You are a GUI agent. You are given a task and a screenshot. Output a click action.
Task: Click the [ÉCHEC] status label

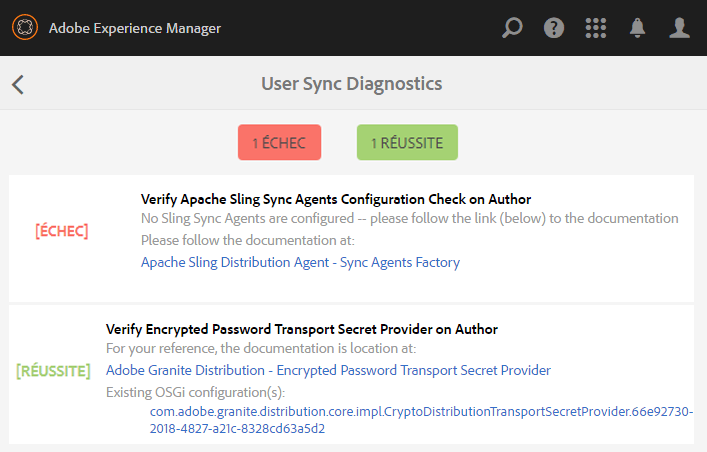62,231
